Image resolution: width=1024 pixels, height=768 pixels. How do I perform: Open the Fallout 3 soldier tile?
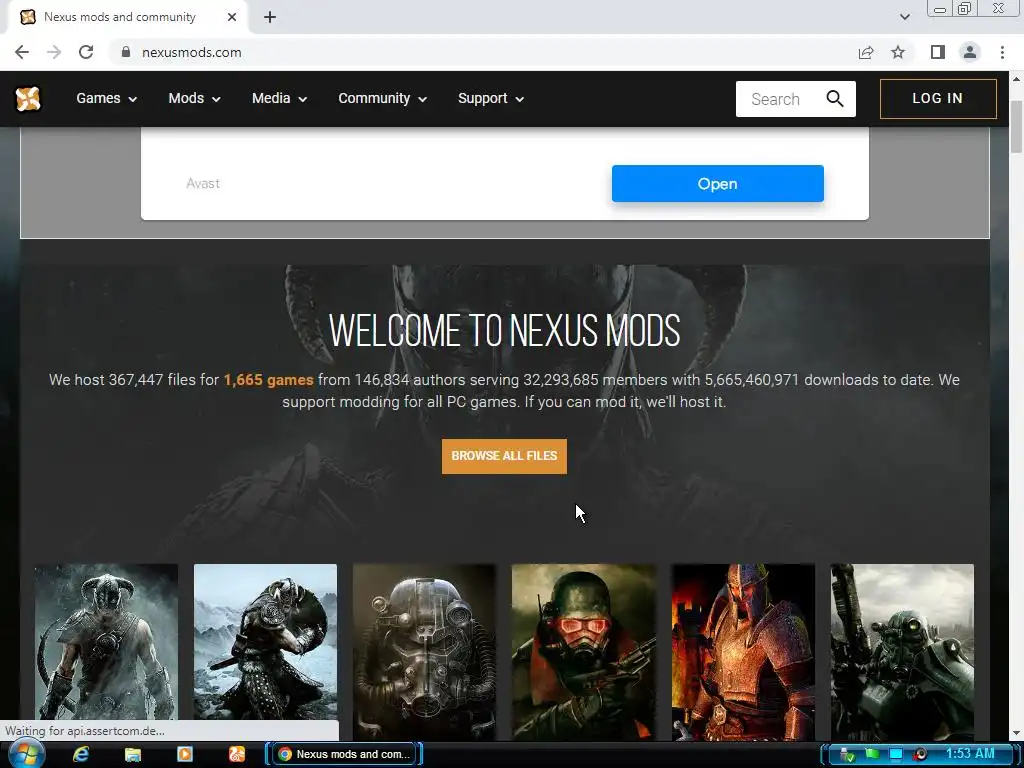point(902,652)
